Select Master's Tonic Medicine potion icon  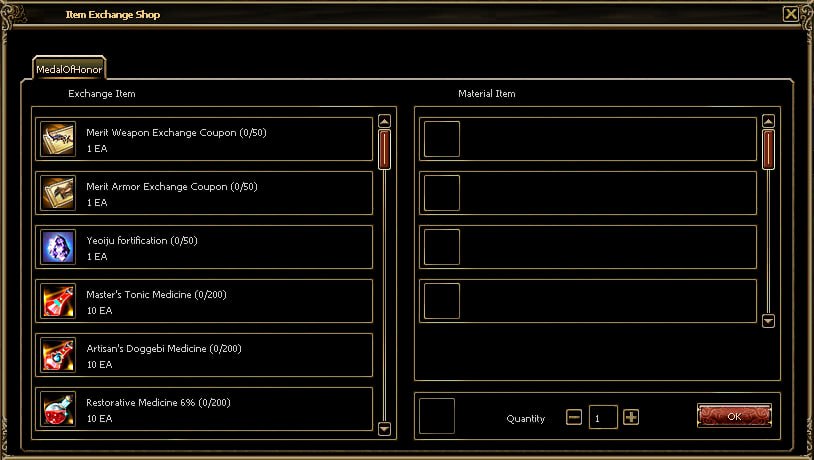click(x=58, y=301)
